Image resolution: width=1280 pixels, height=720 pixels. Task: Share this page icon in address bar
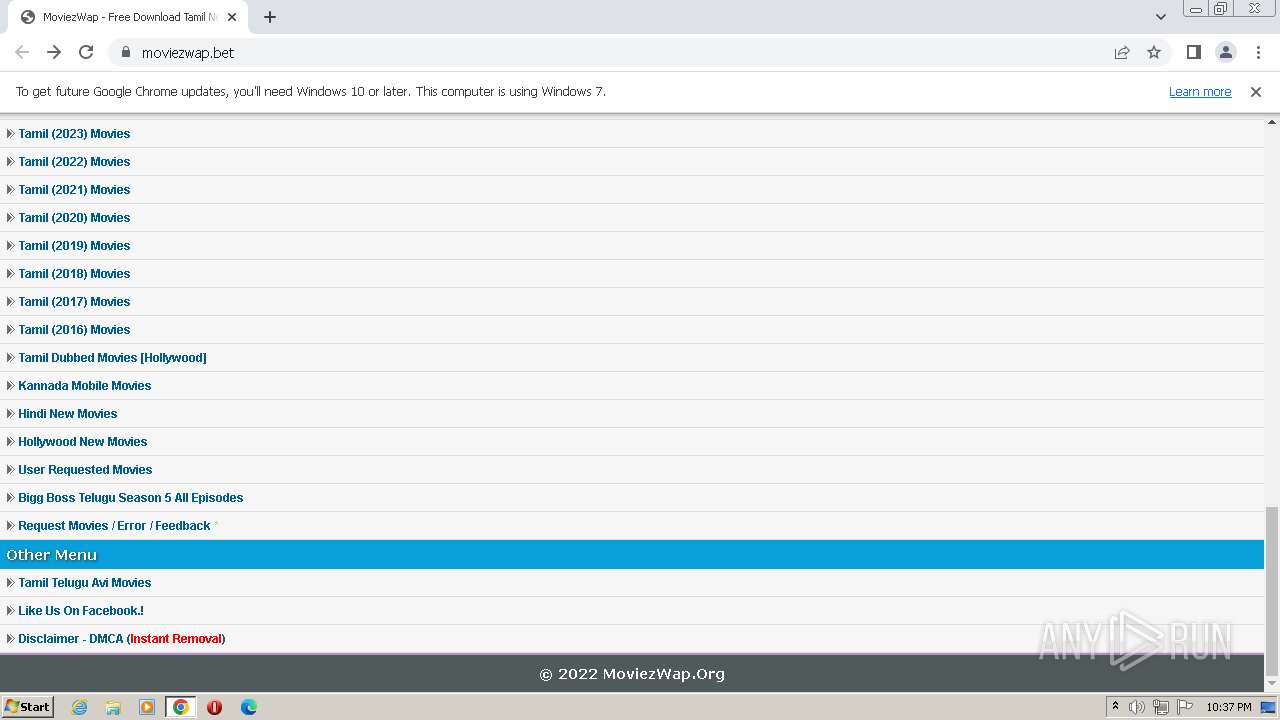tap(1122, 52)
